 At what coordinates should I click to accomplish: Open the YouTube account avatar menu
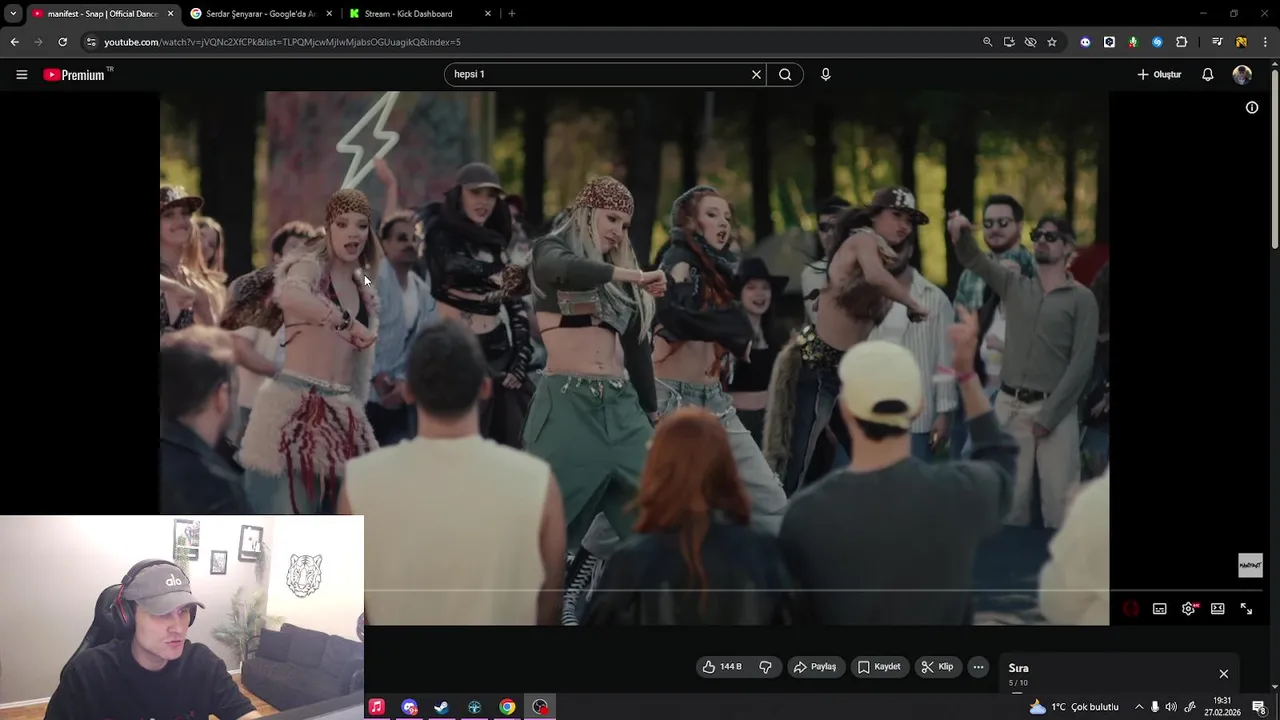(x=1242, y=74)
